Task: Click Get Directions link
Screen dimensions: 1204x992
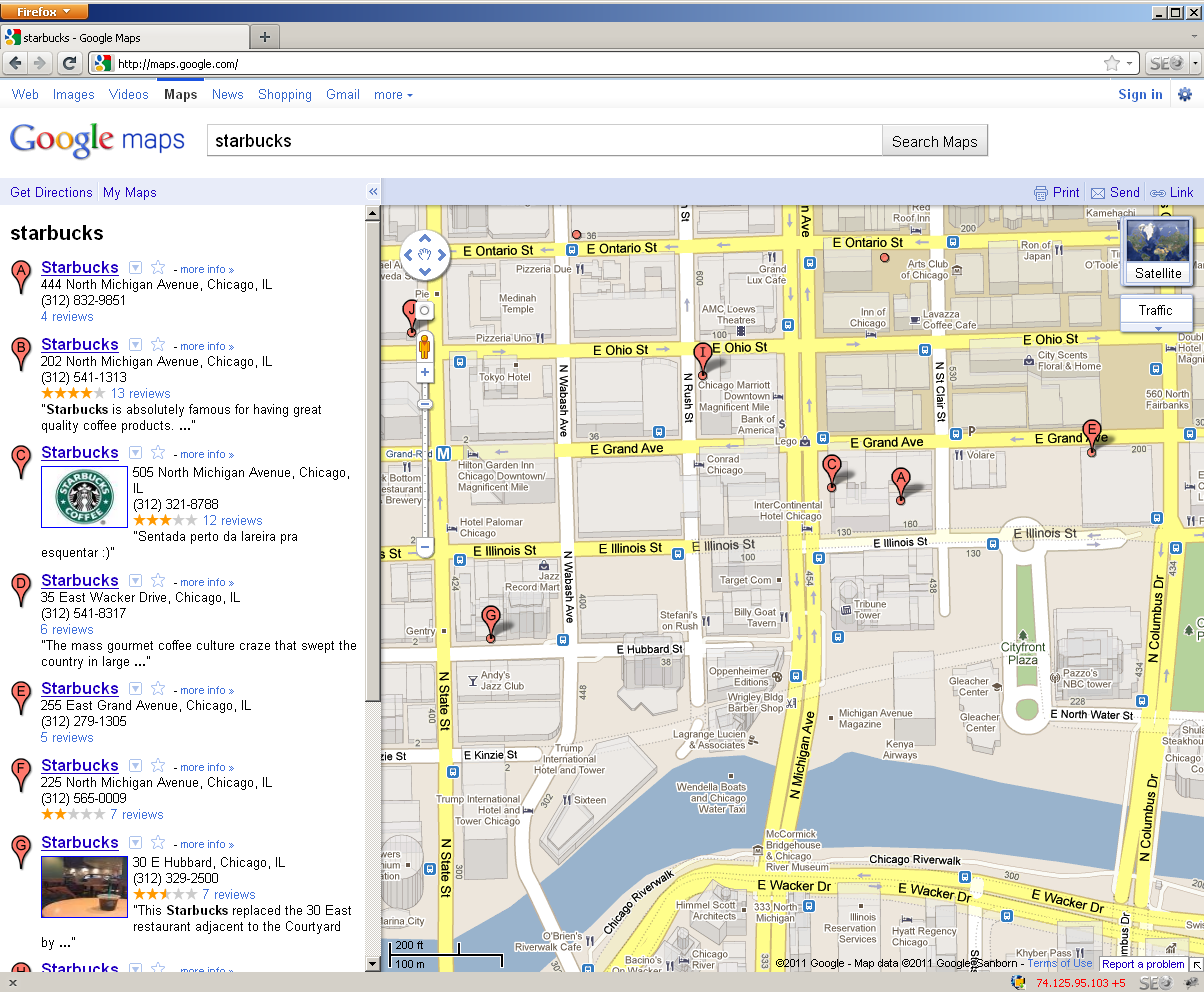Action: coord(51,192)
